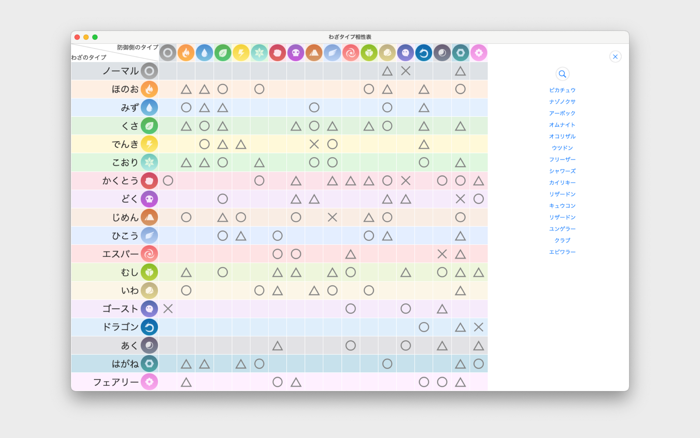This screenshot has height=438, width=700.
Task: Click the icon beside ゴースト row label
Action: (150, 309)
